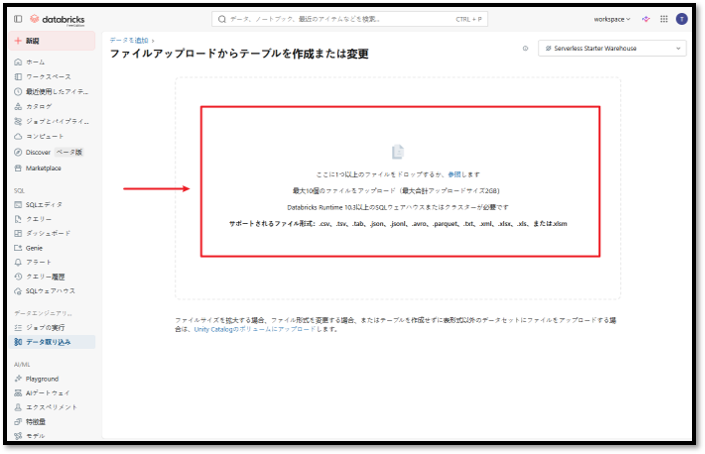Open the Serverless Starter Warehouse dropdown
The height and width of the screenshot is (454, 705).
pyautogui.click(x=612, y=48)
